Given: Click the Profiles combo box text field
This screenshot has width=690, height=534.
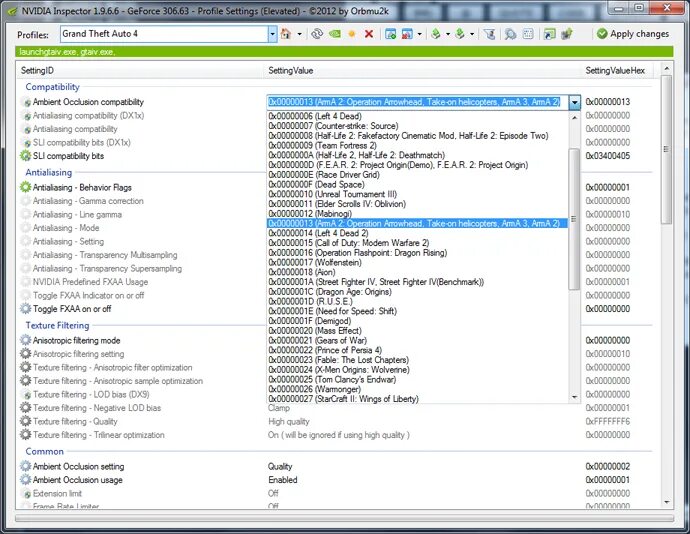Looking at the screenshot, I should tap(164, 34).
